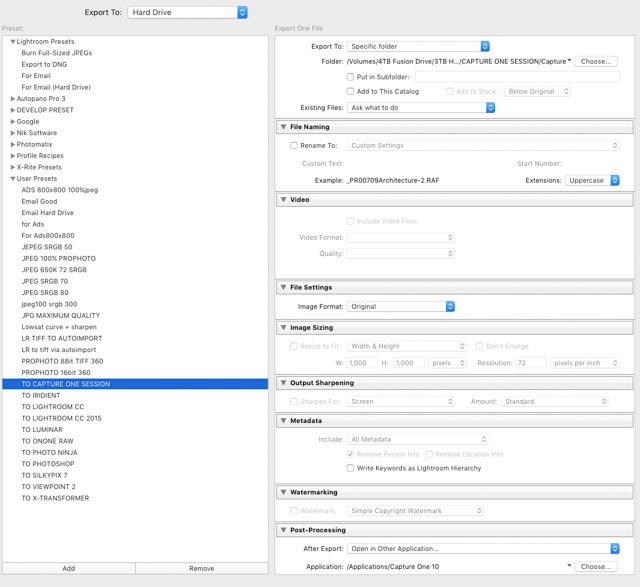Click the Remove preset button
640x587 pixels.
coord(201,568)
